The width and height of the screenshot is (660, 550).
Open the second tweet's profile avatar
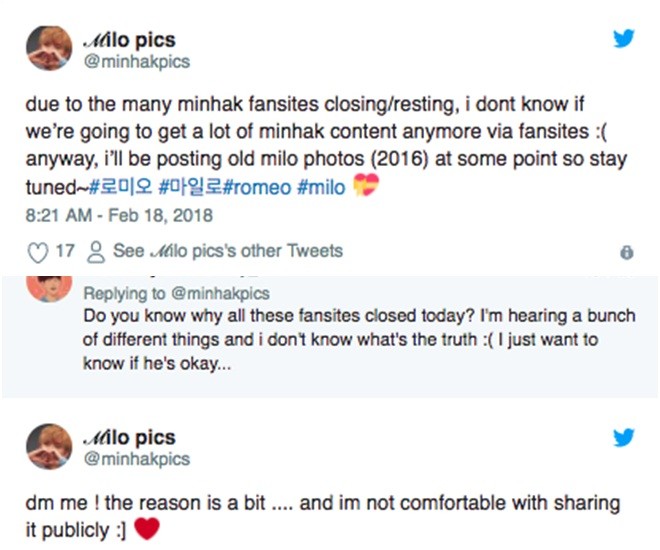[x=49, y=447]
